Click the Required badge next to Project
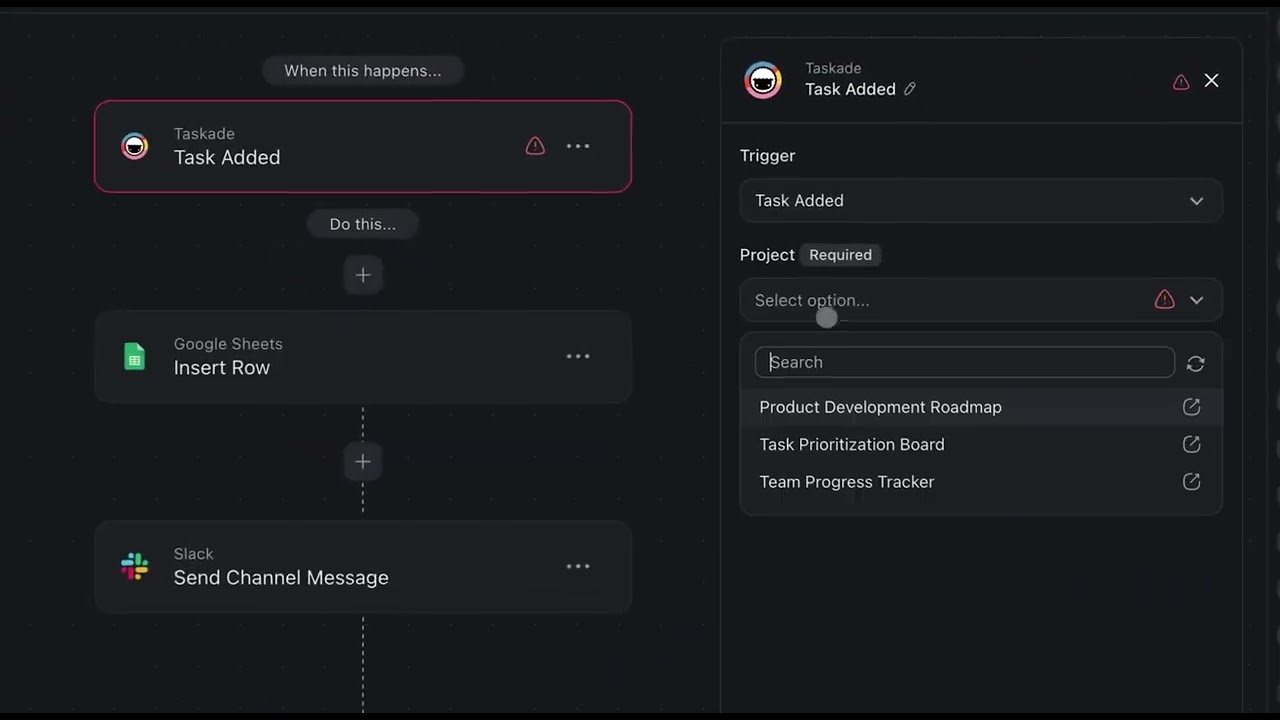Viewport: 1280px width, 720px height. [841, 255]
